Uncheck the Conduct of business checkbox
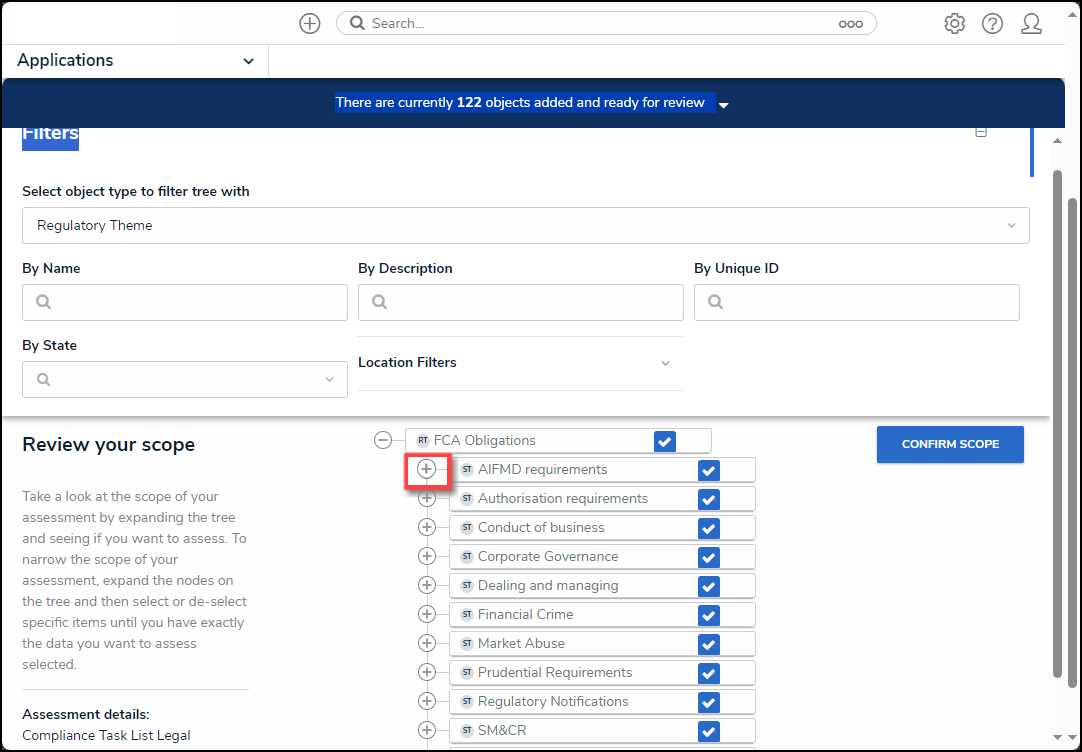 click(709, 528)
